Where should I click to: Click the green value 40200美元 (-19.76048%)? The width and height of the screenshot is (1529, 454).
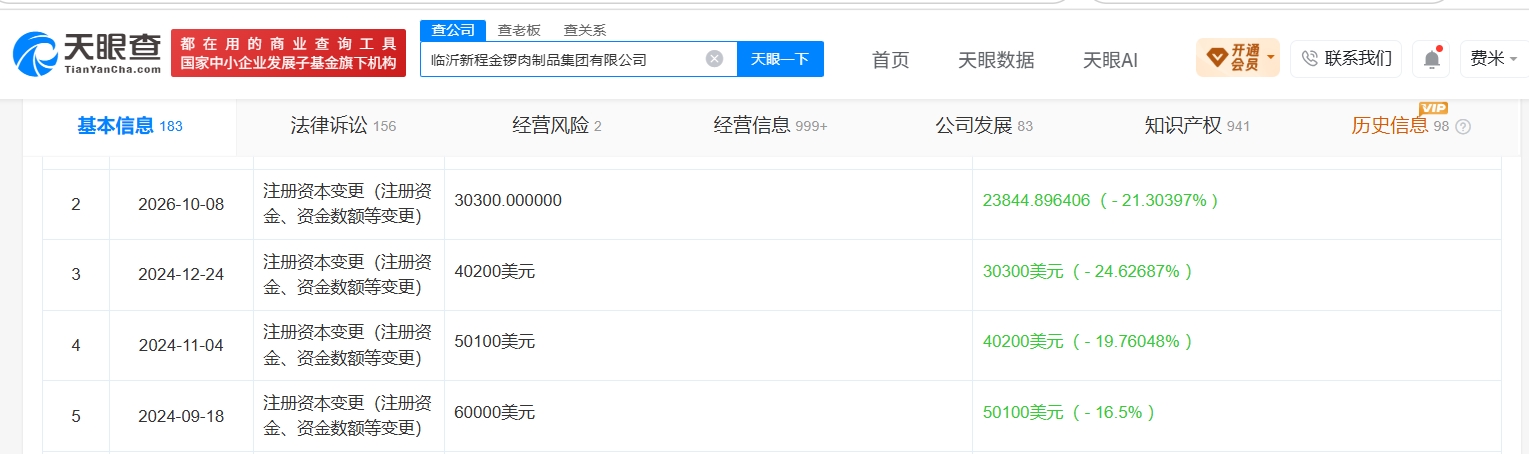(x=1088, y=341)
